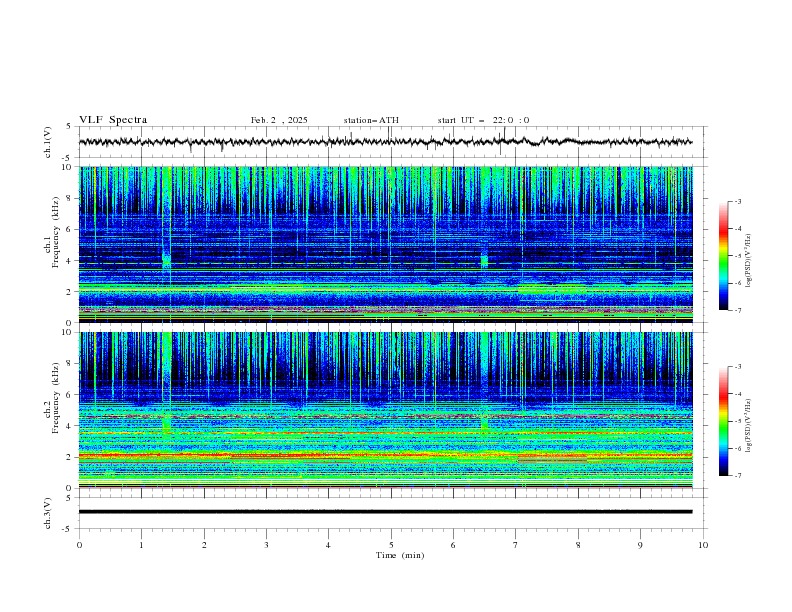Click the ch.1 spectrogram color bar
This screenshot has width=792, height=612.
[x=723, y=256]
